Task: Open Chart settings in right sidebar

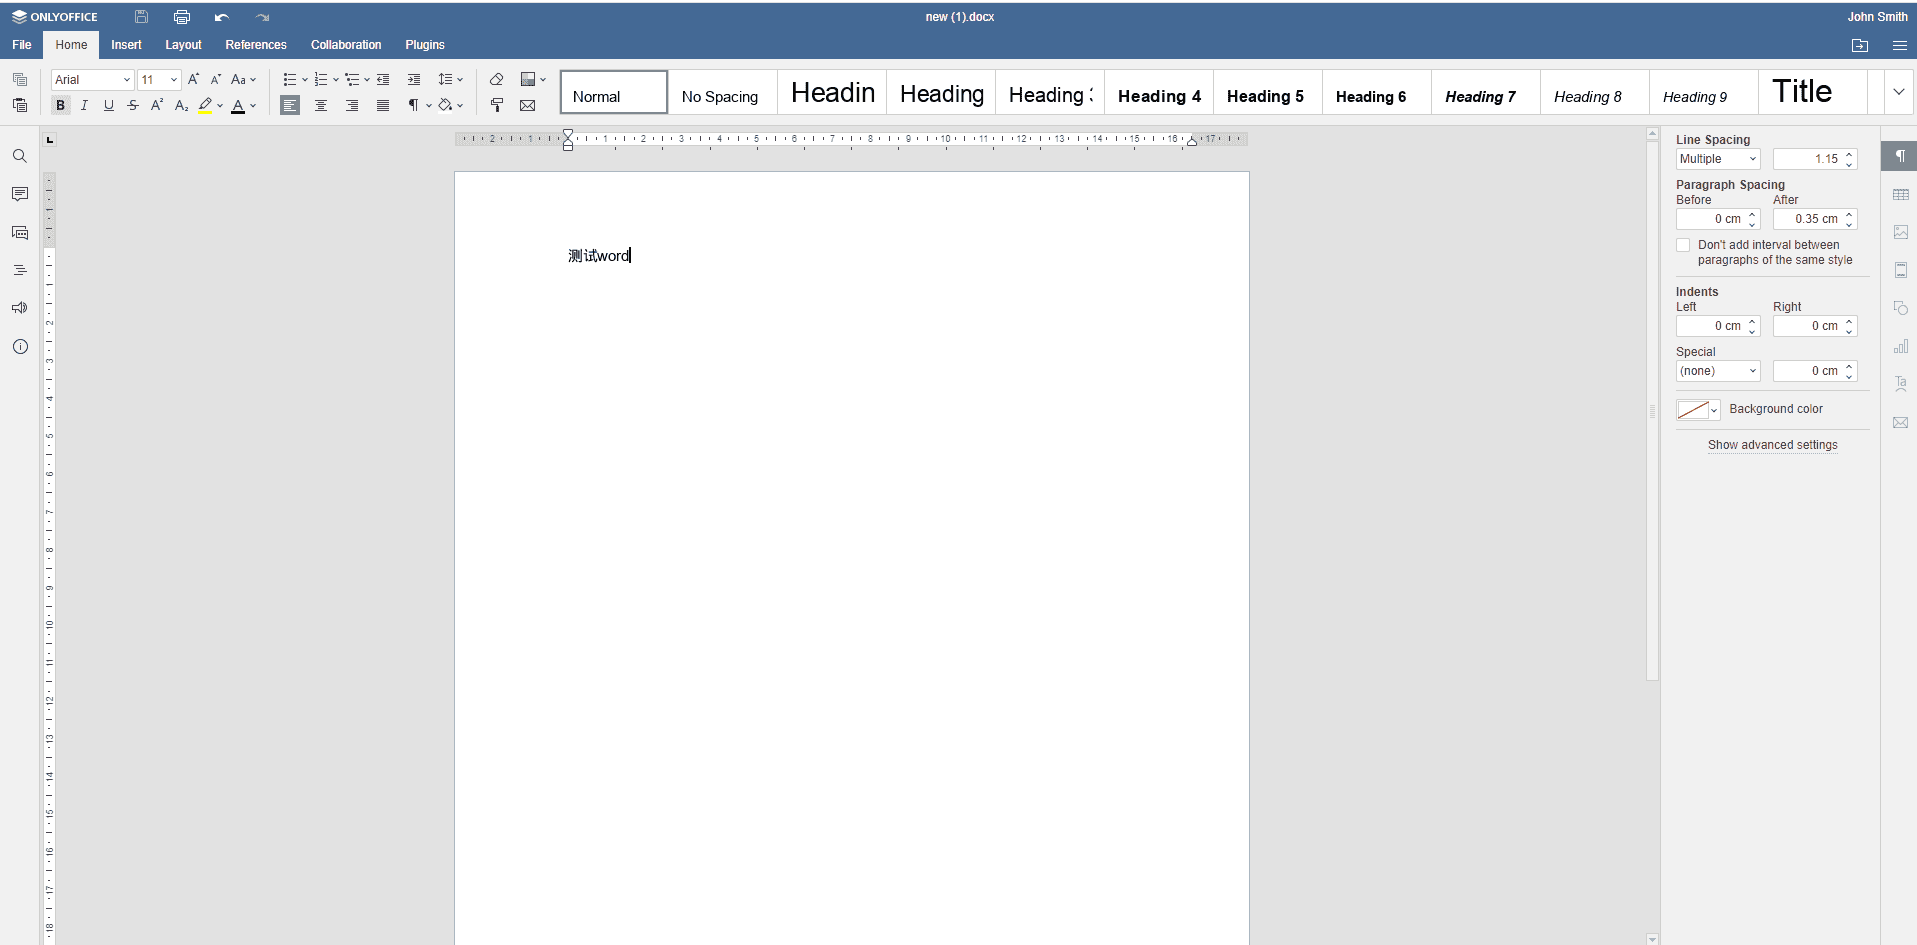Action: (1901, 346)
